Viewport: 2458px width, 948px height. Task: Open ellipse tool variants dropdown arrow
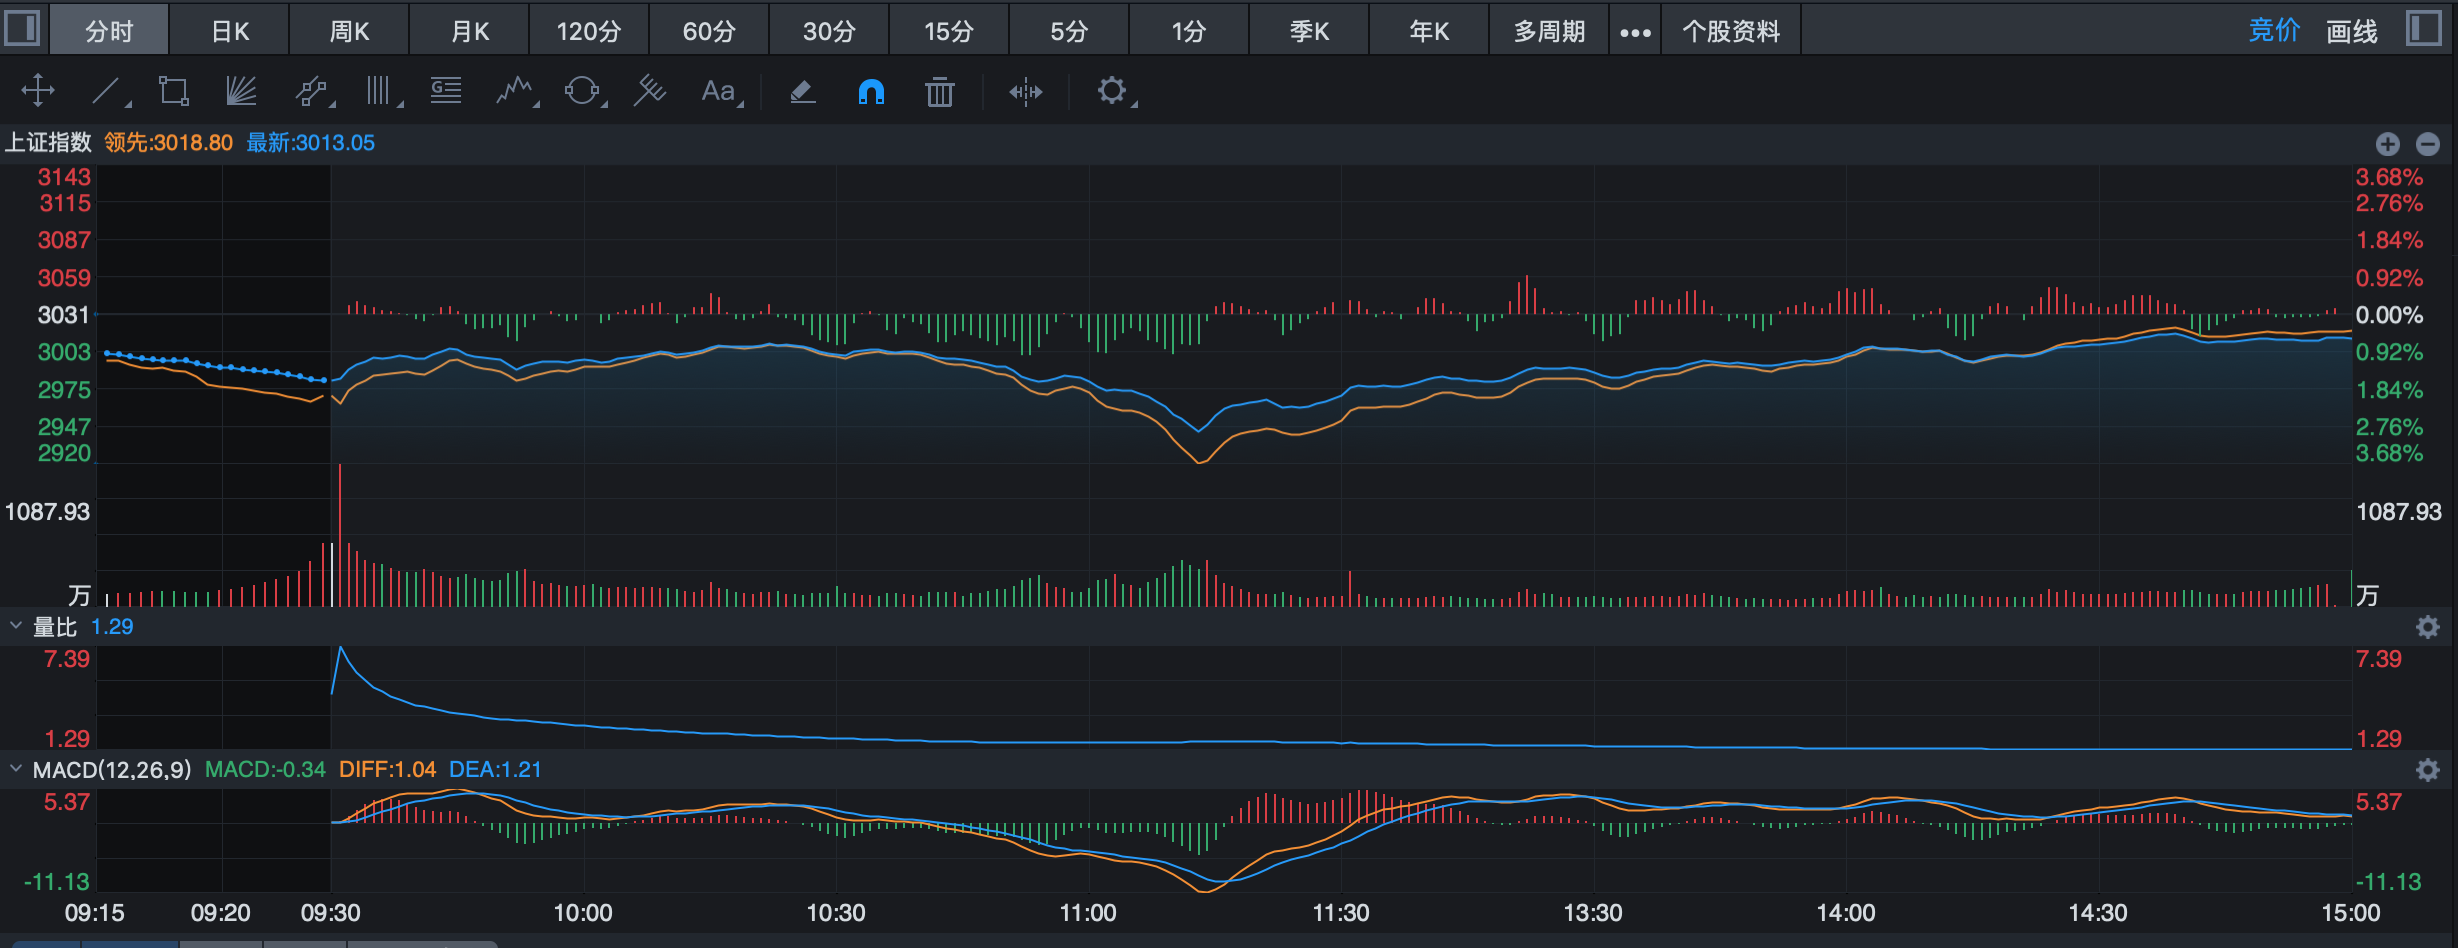[x=605, y=103]
